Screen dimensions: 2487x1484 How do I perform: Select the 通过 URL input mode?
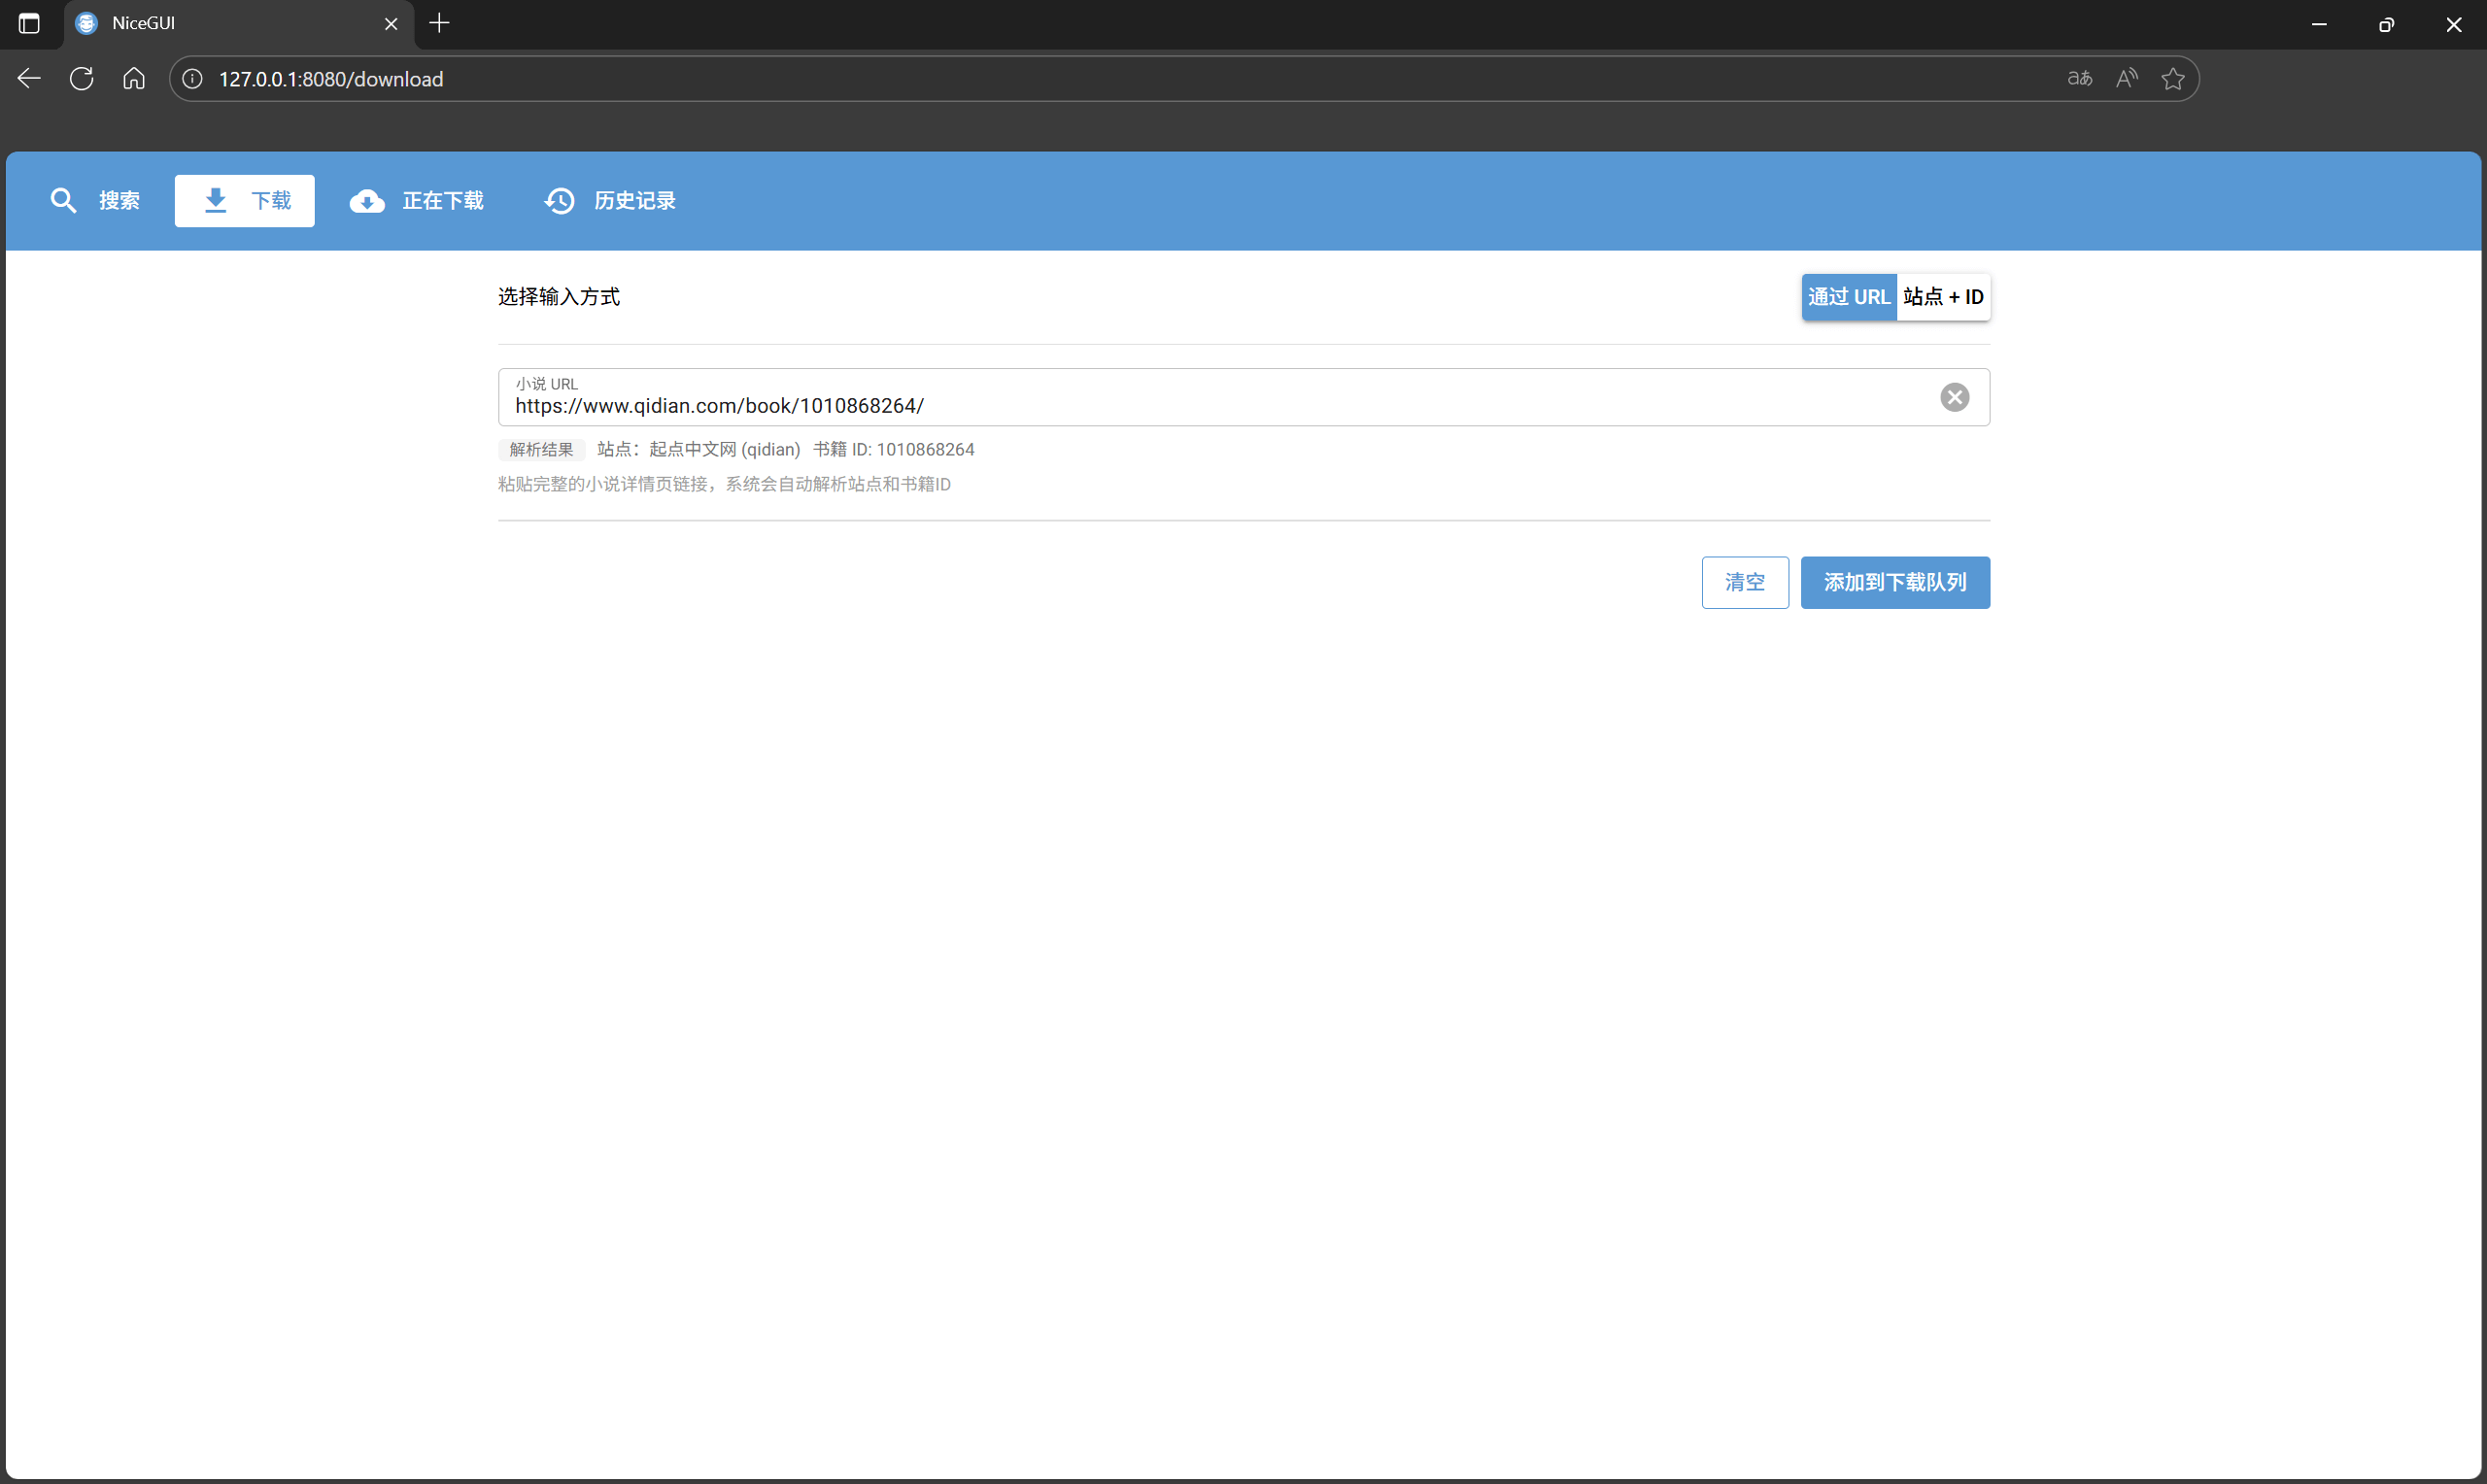tap(1848, 297)
